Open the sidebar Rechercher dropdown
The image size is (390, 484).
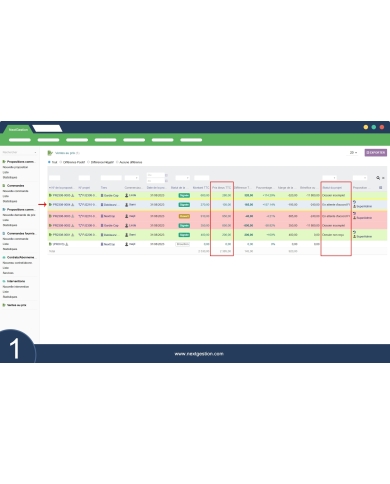[x=19, y=152]
